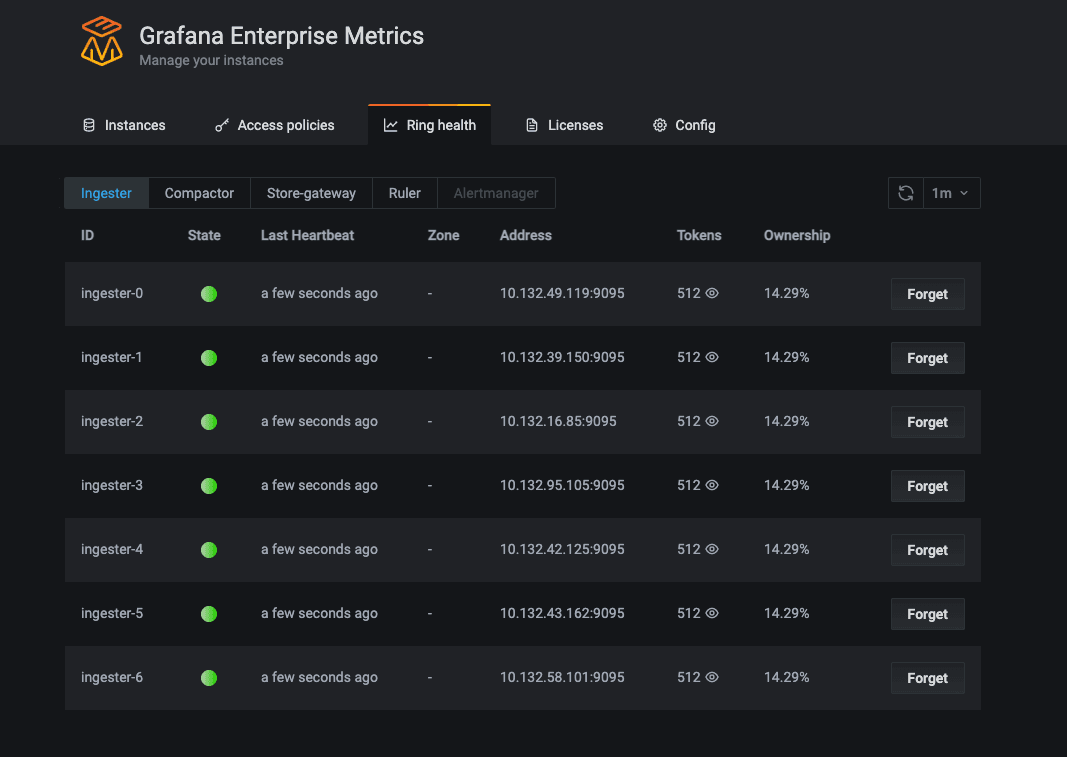
Task: Open the 1m refresh interval dropdown
Action: (951, 193)
